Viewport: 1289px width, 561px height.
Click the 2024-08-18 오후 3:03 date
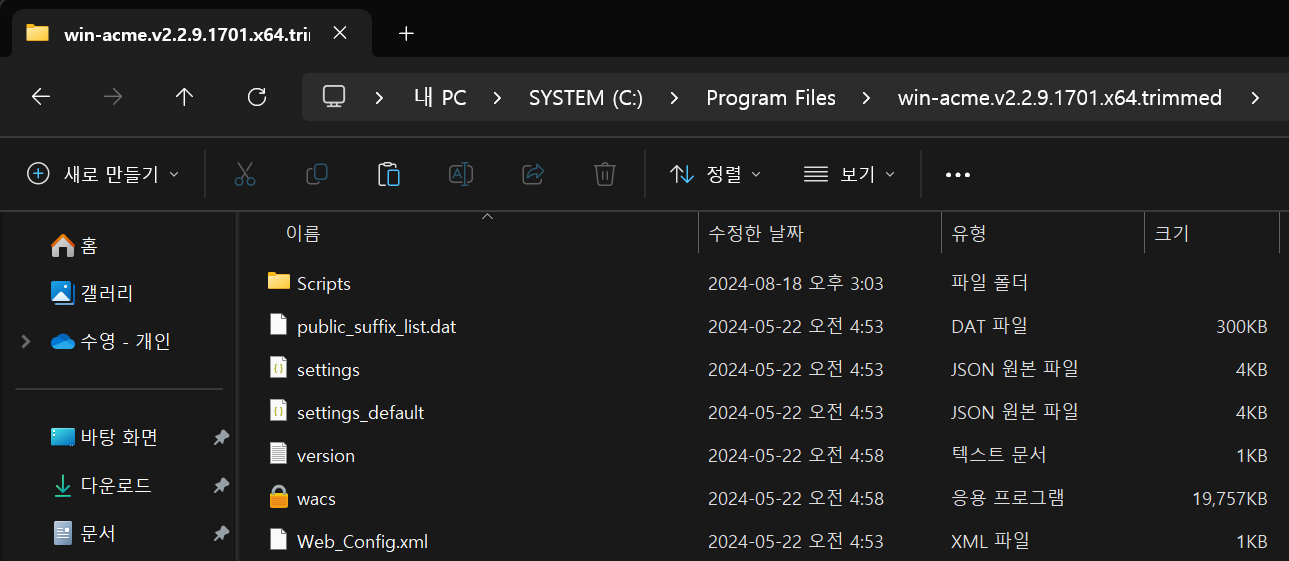(x=795, y=284)
